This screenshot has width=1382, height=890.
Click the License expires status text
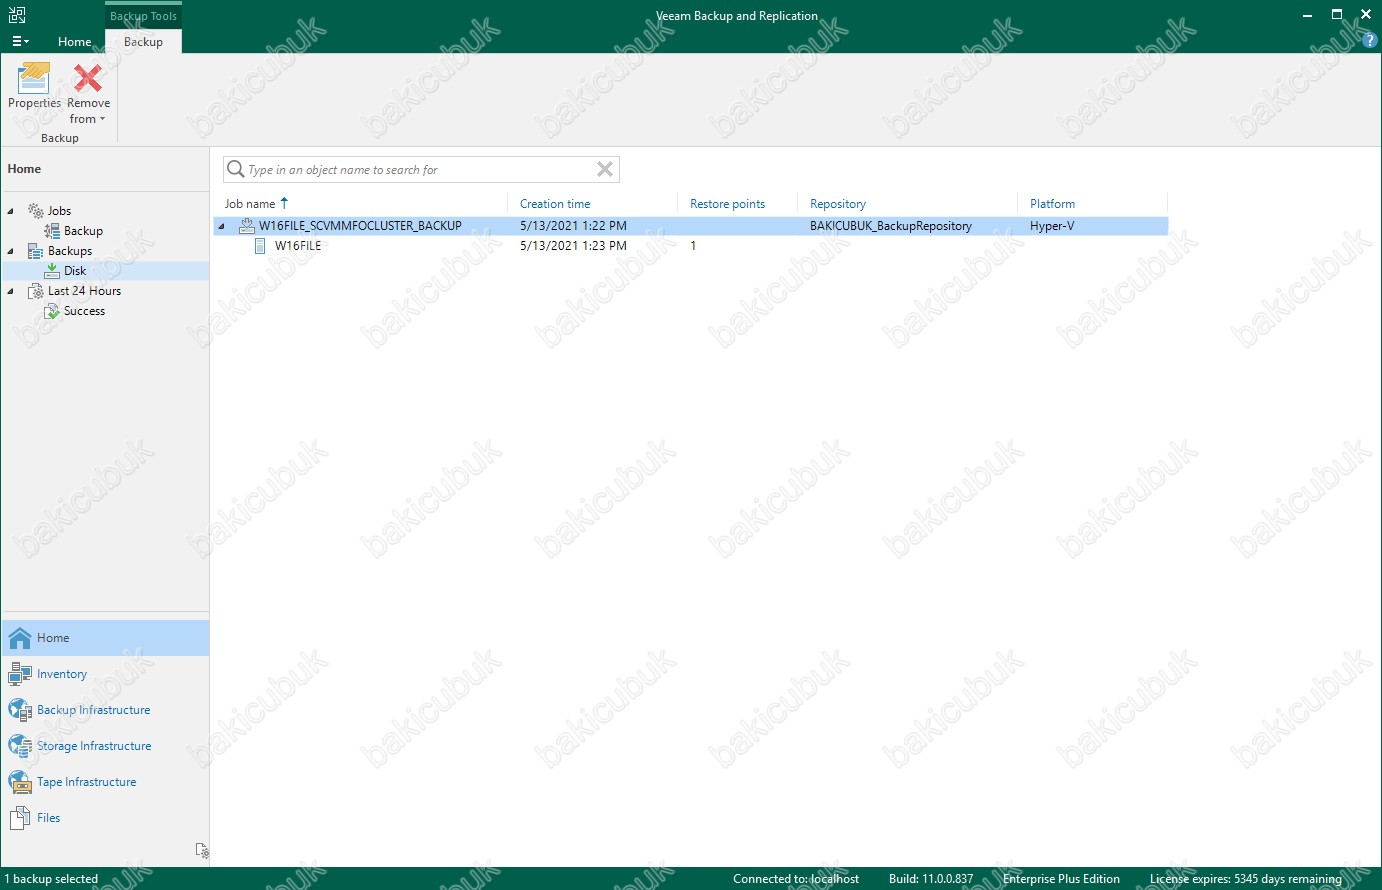[x=1245, y=879]
